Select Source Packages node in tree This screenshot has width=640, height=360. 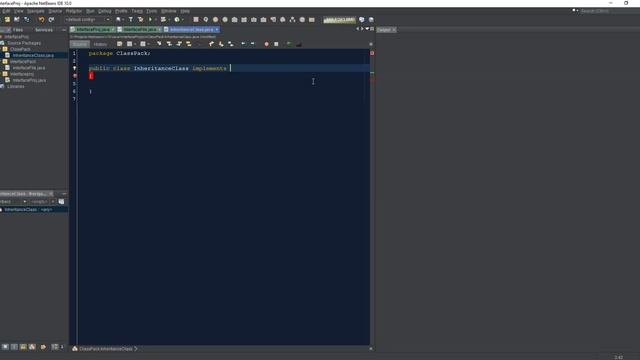[x=24, y=43]
